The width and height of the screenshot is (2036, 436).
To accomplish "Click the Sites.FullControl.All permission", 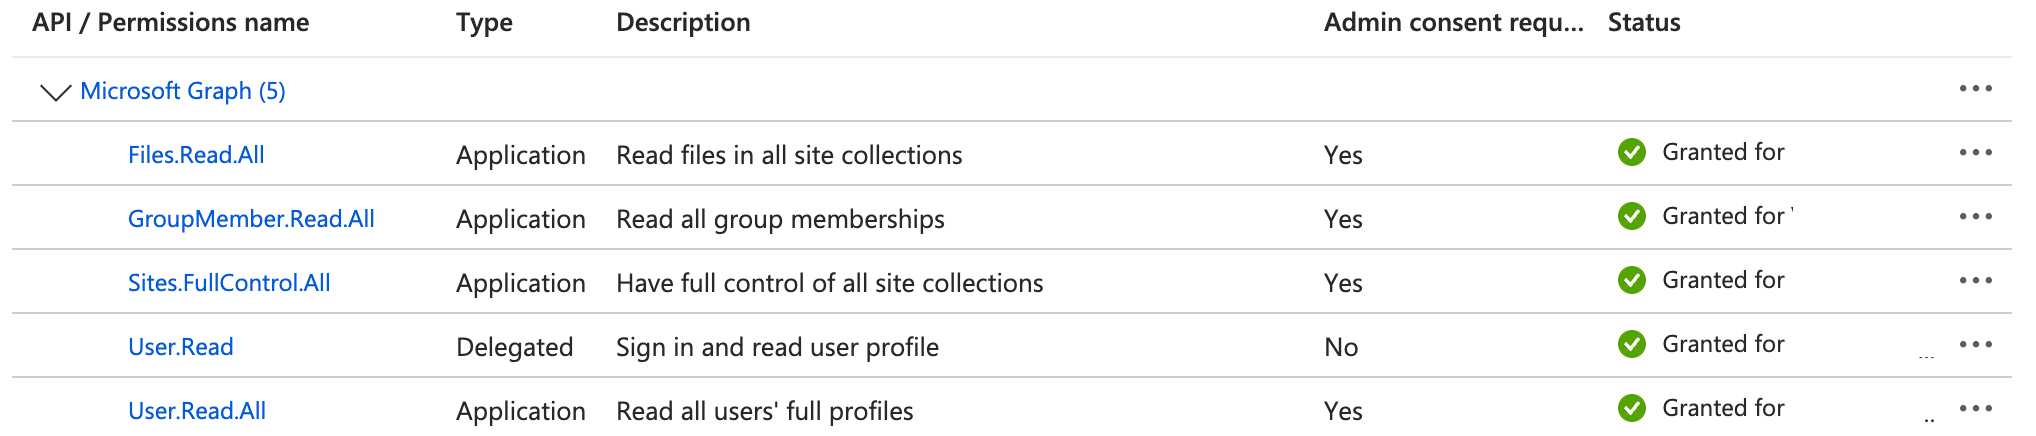I will point(229,283).
